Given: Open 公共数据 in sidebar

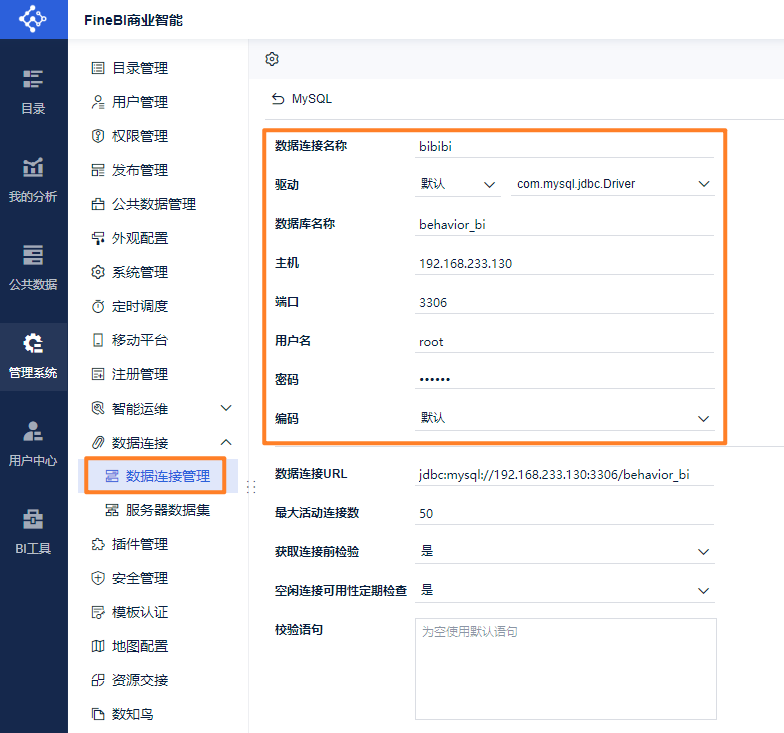Looking at the screenshot, I should pos(33,268).
